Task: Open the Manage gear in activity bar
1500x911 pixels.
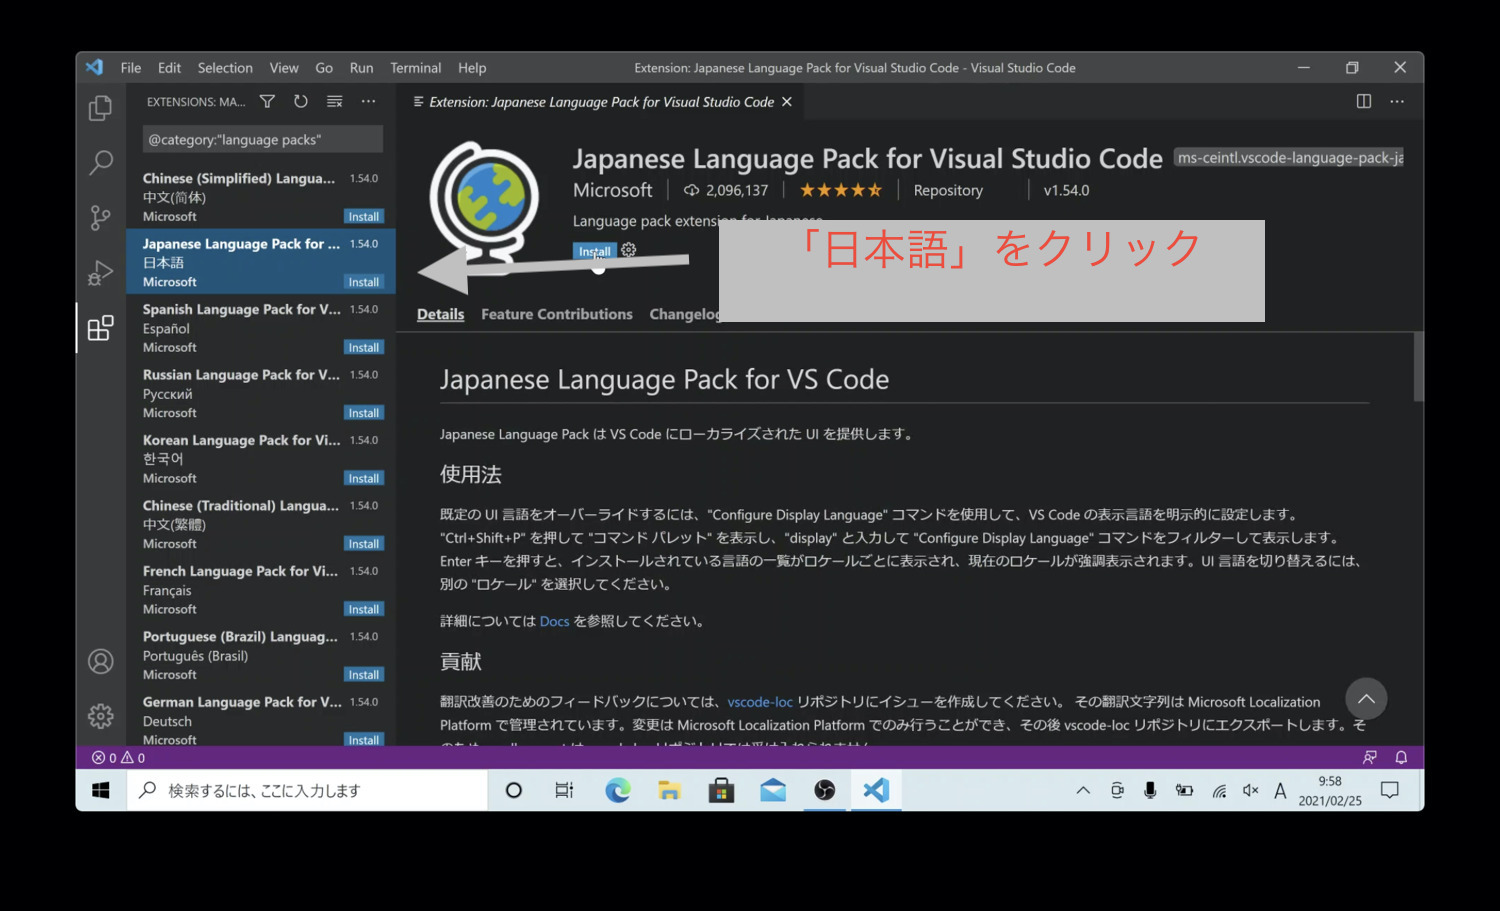Action: [100, 716]
